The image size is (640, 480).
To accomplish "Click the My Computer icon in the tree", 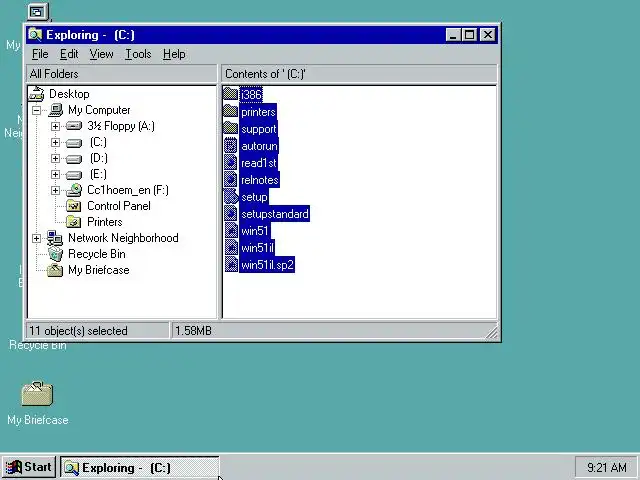I will [55, 110].
